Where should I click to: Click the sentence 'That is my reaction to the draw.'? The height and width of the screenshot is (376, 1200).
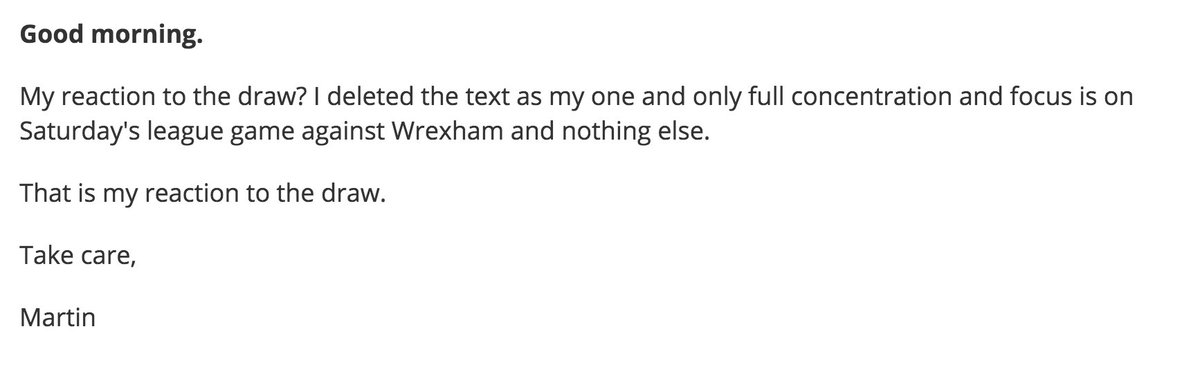pos(202,194)
